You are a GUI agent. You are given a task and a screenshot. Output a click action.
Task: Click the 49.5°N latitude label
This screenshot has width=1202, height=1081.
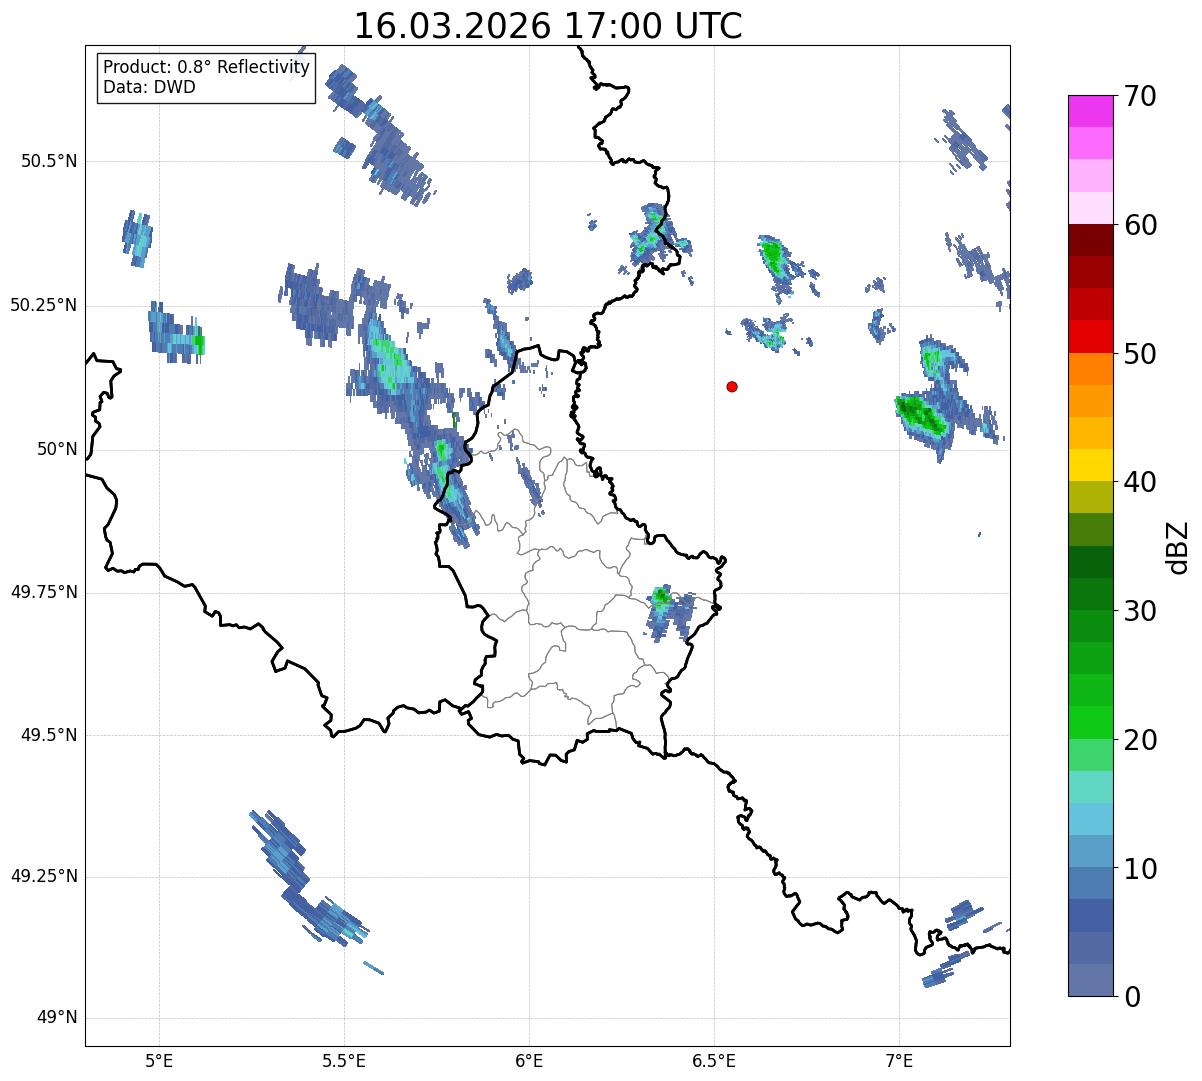click(x=48, y=735)
